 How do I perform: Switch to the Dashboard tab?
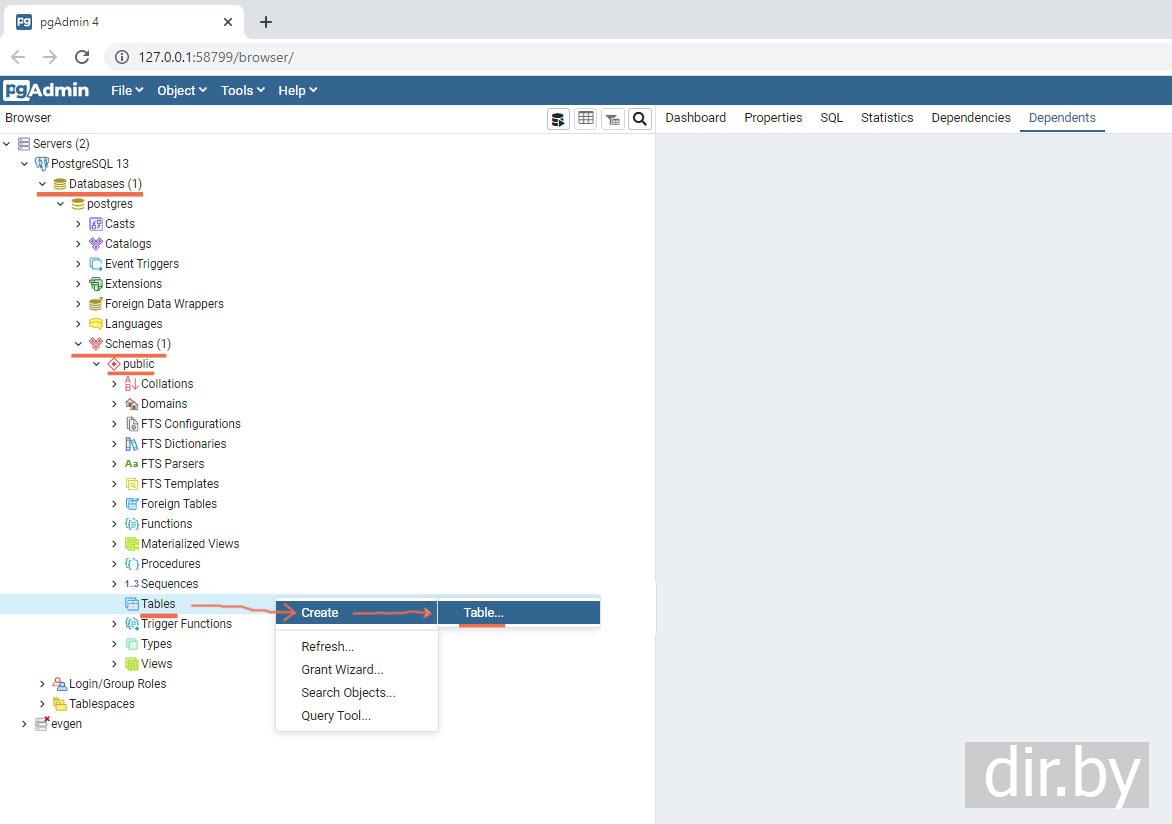coord(695,118)
